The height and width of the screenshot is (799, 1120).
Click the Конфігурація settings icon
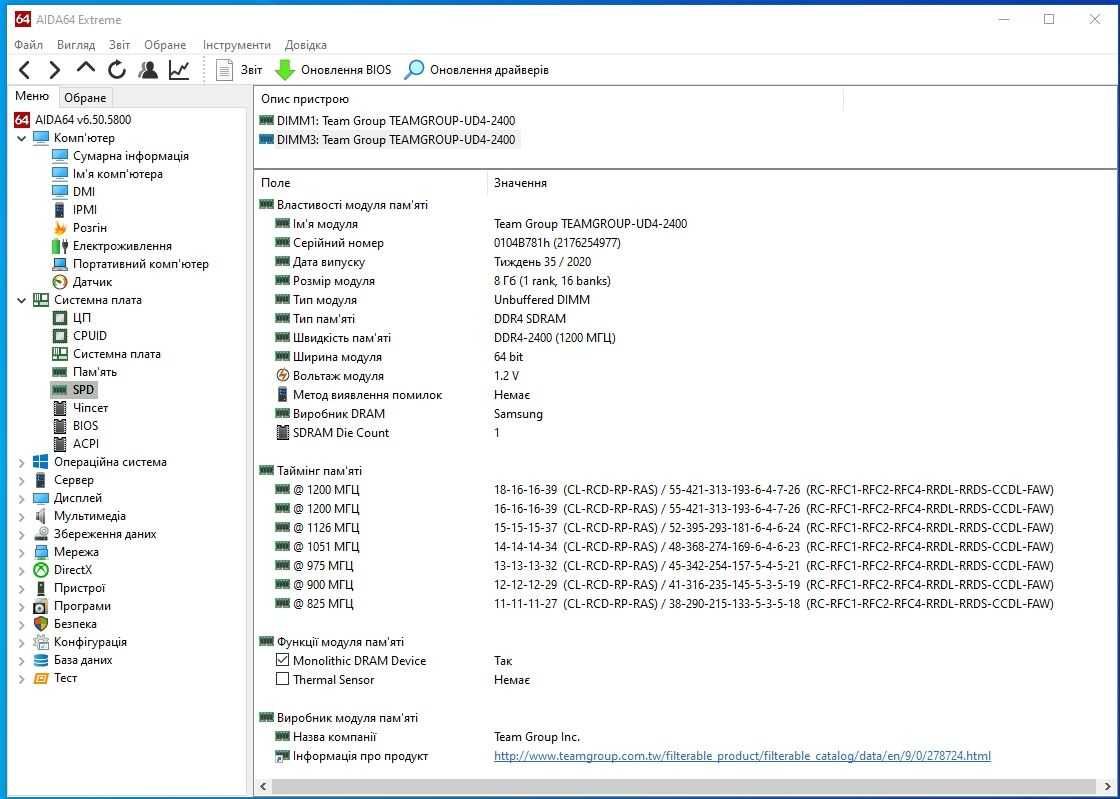coord(41,642)
